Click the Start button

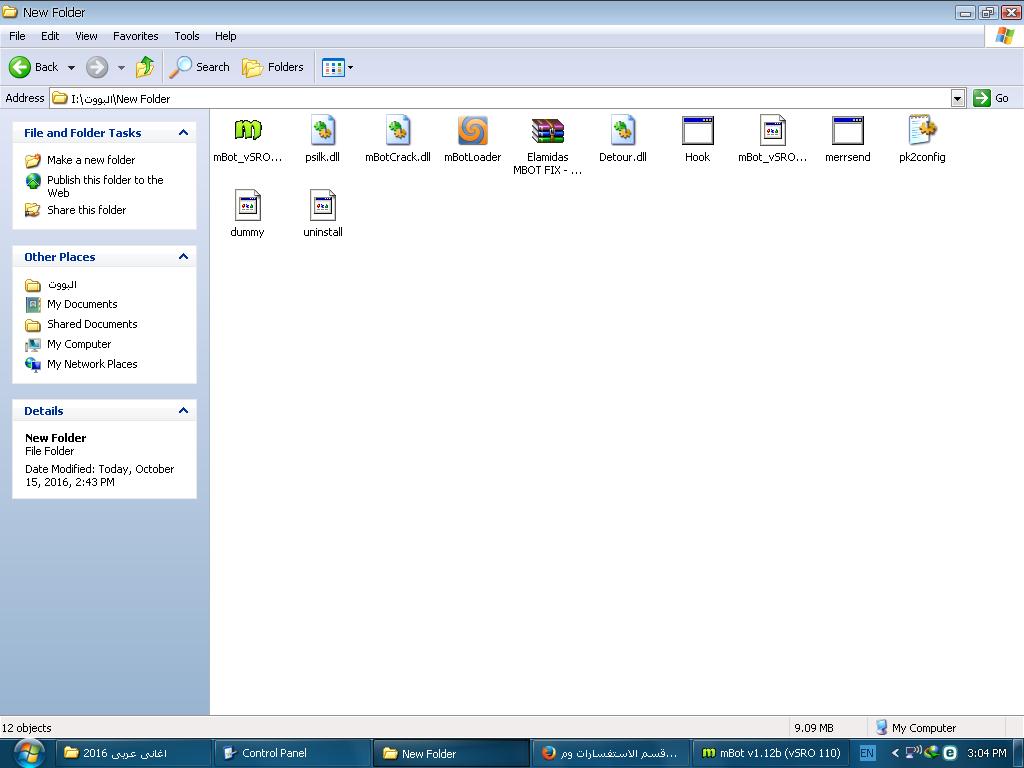tap(28, 753)
